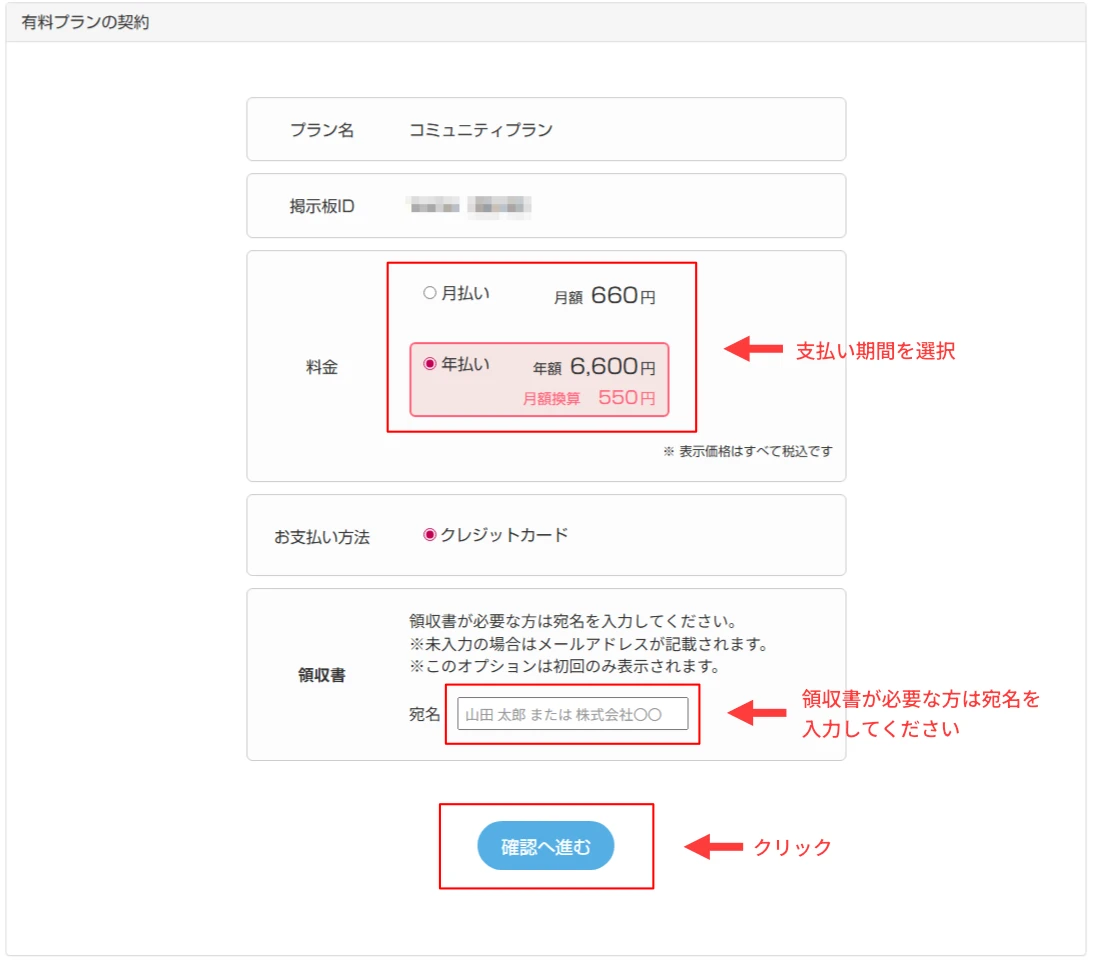Click the クリック annotation text
This screenshot has height=963, width=1100.
[x=790, y=846]
